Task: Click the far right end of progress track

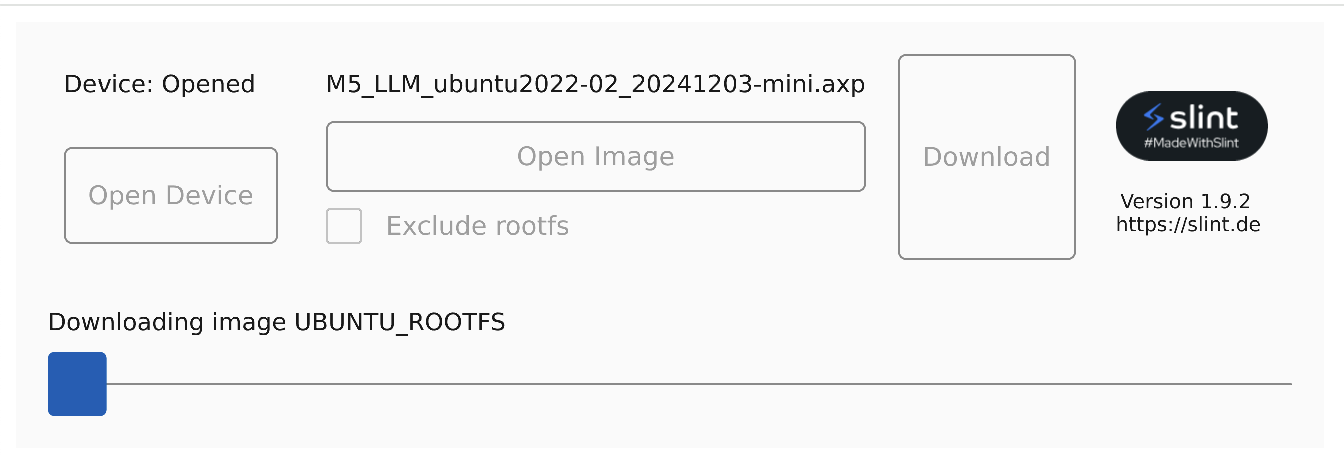Action: point(1288,383)
